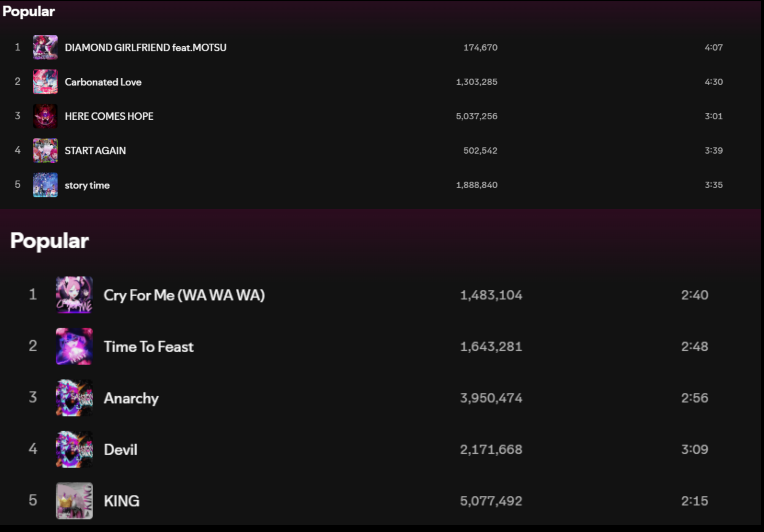This screenshot has height=532, width=764.
Task: Click the START AGAIN duration 3:39
Action: coord(713,151)
